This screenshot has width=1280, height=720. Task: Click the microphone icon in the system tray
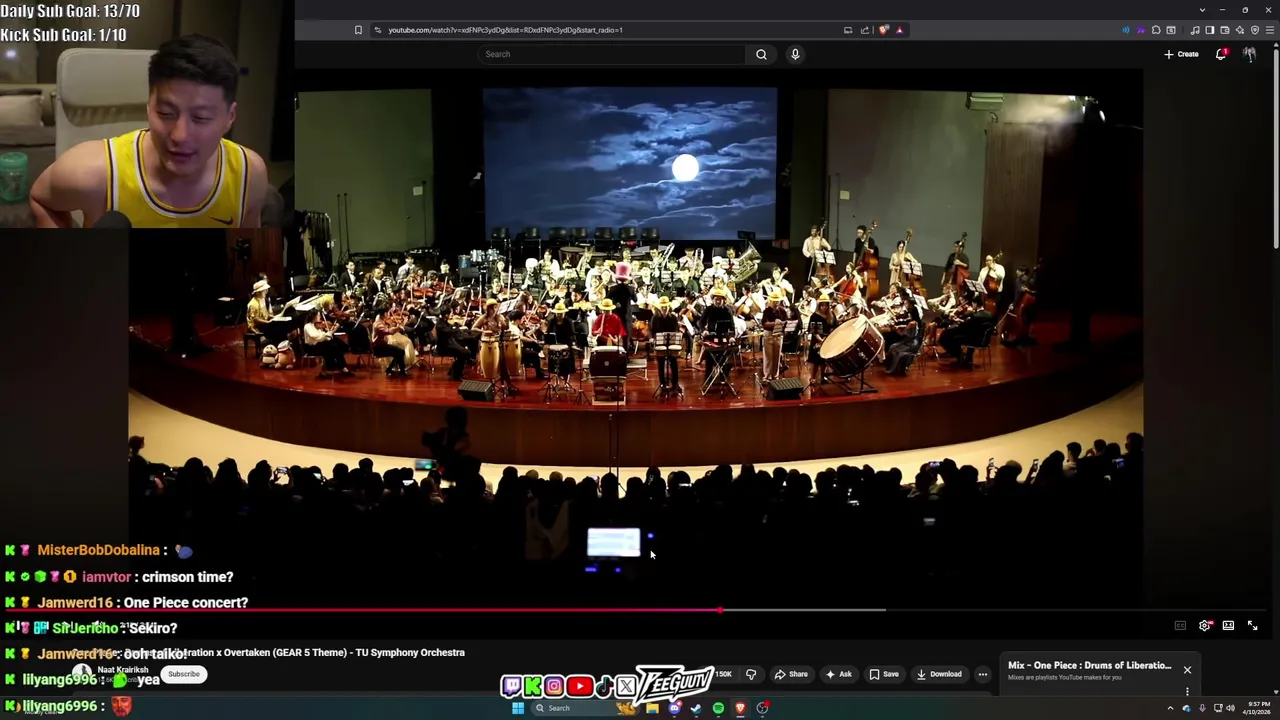coord(1202,708)
